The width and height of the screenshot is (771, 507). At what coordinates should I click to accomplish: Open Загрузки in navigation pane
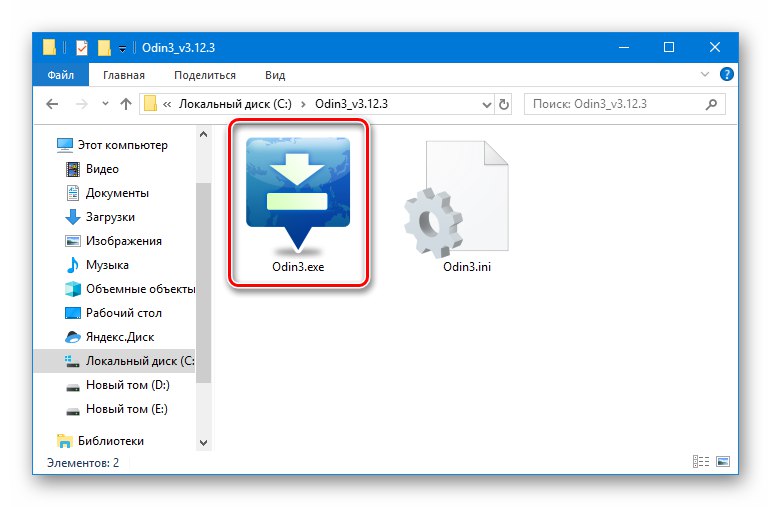100,217
